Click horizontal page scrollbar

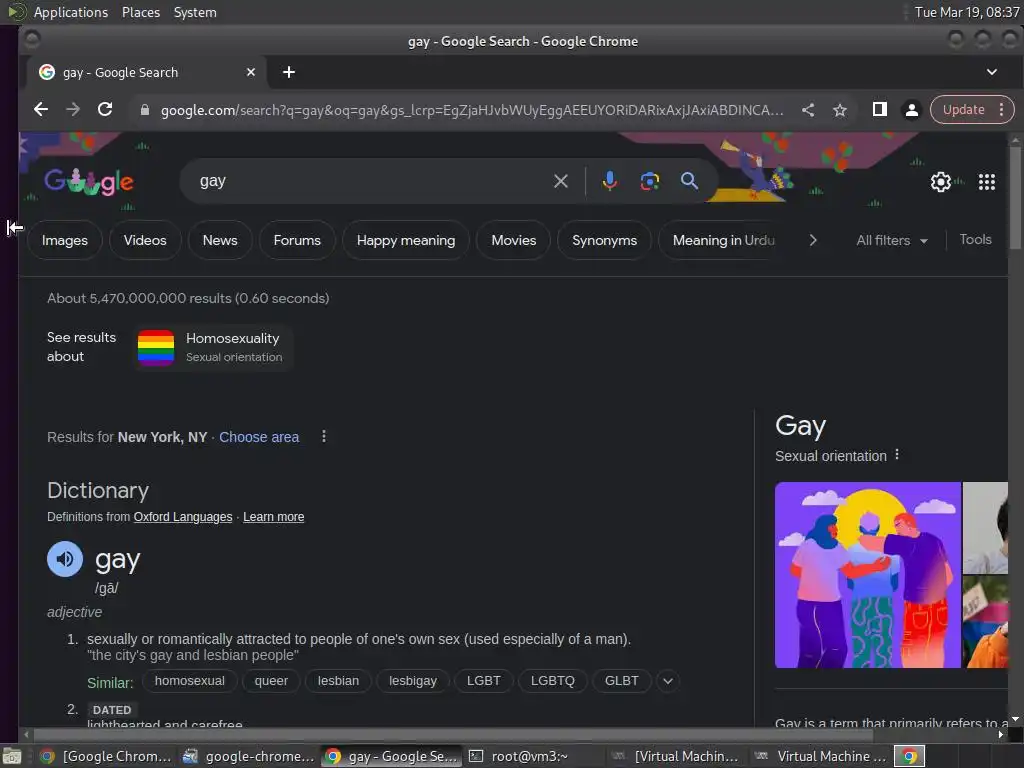(453, 735)
